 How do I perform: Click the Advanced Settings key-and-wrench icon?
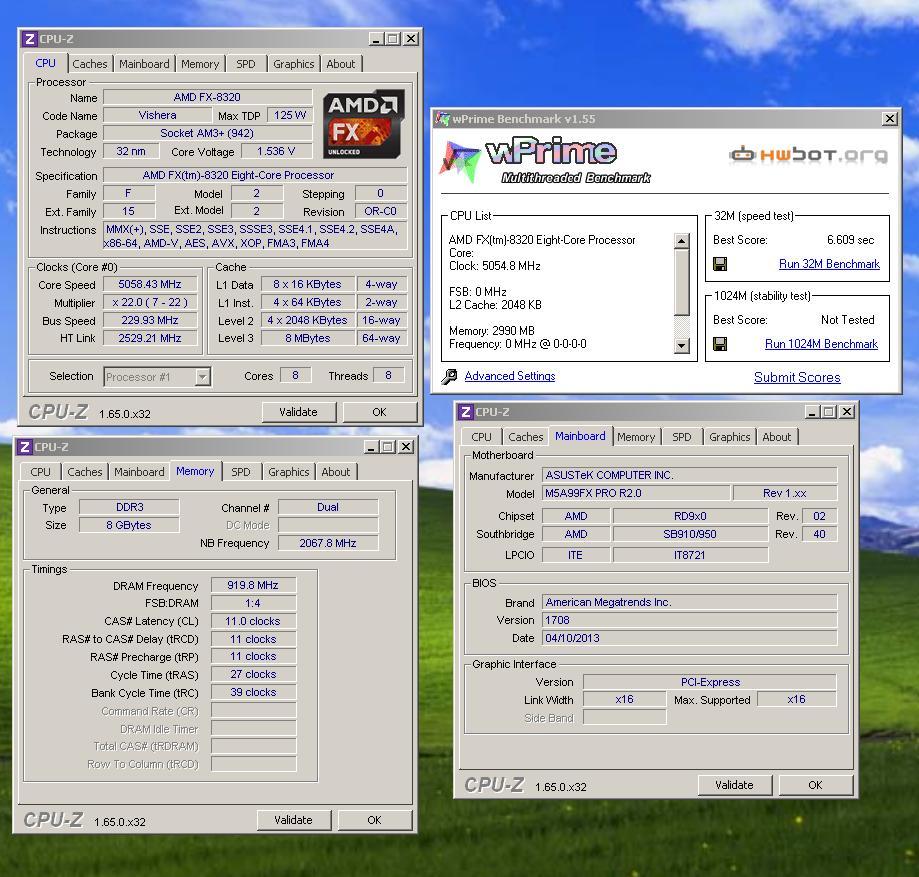coord(450,376)
